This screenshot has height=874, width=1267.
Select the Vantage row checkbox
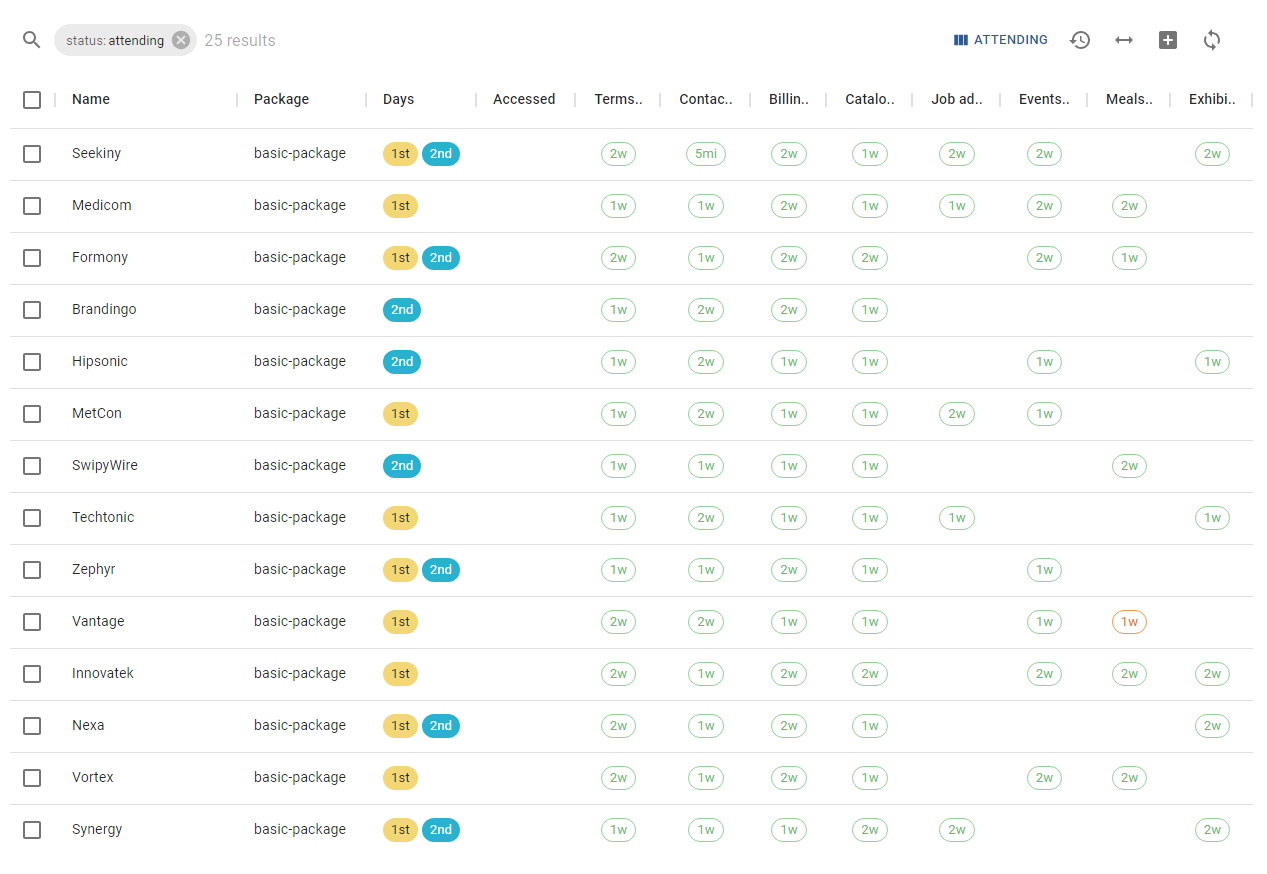pos(32,622)
